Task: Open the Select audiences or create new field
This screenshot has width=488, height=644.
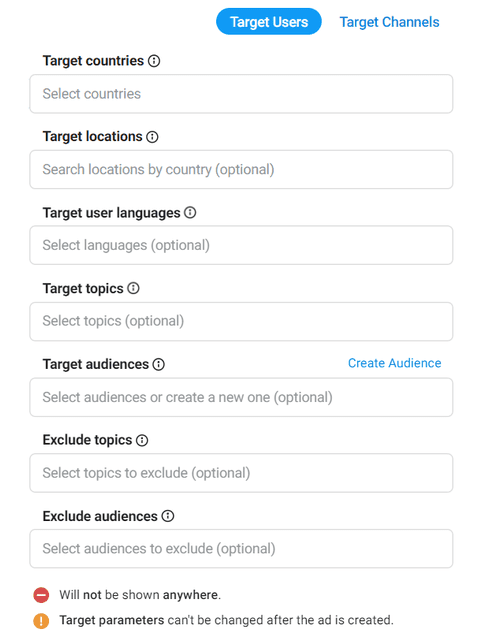Action: 241,397
